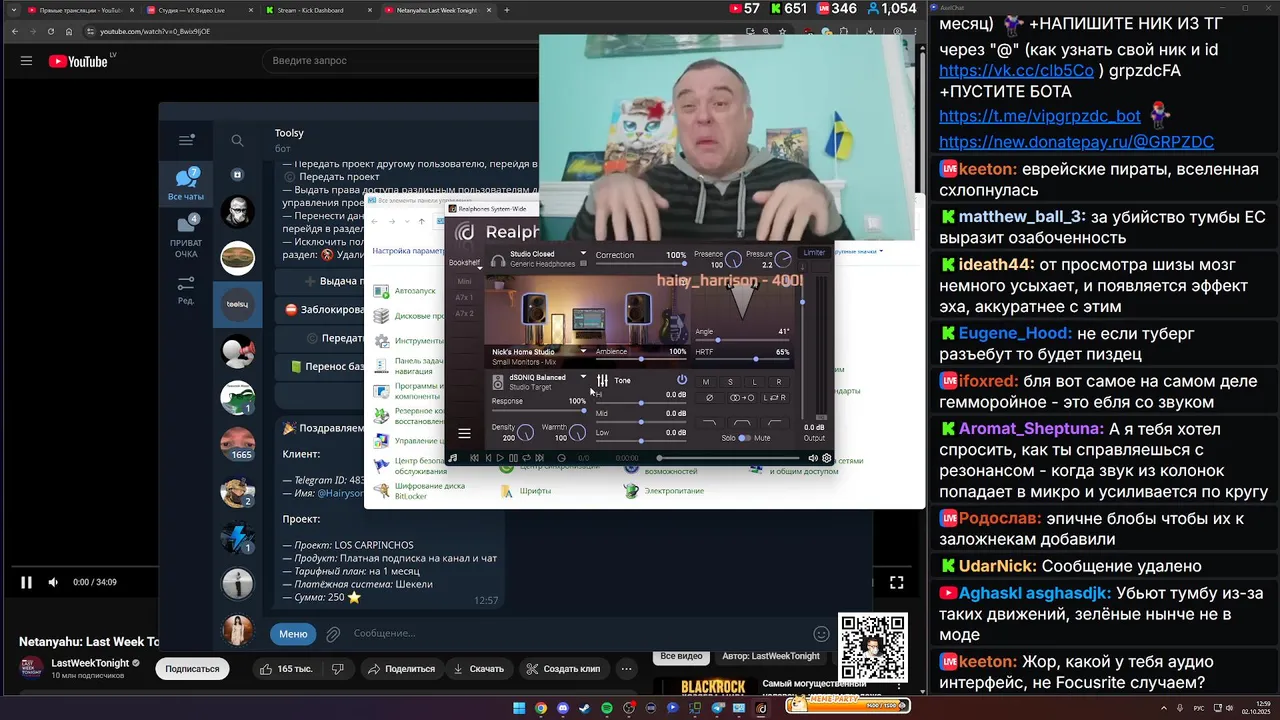Like the video (165 тыс.)
Viewport: 1280px width, 720px height.
287,669
